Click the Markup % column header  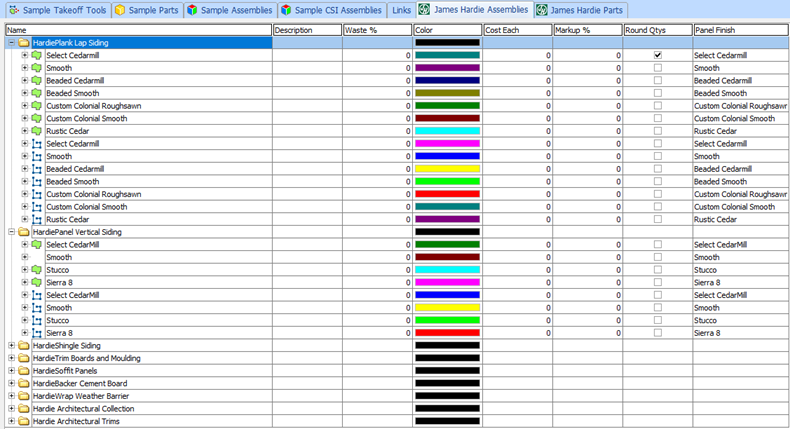click(x=587, y=30)
